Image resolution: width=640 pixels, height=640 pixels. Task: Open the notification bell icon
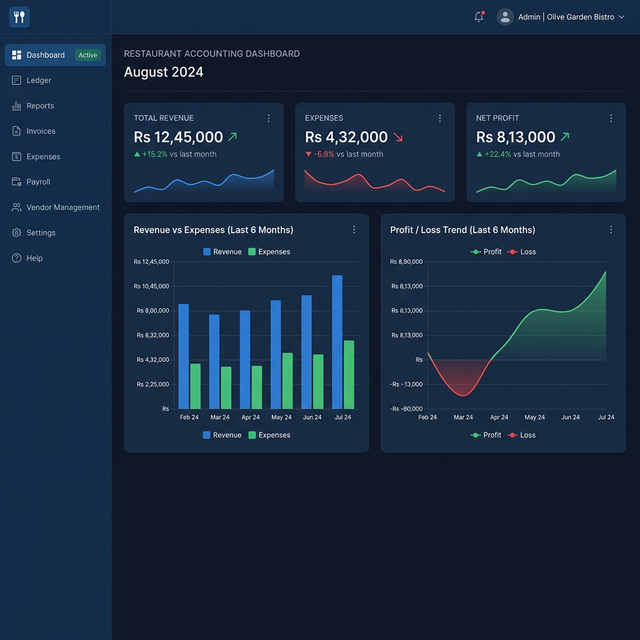pos(479,17)
